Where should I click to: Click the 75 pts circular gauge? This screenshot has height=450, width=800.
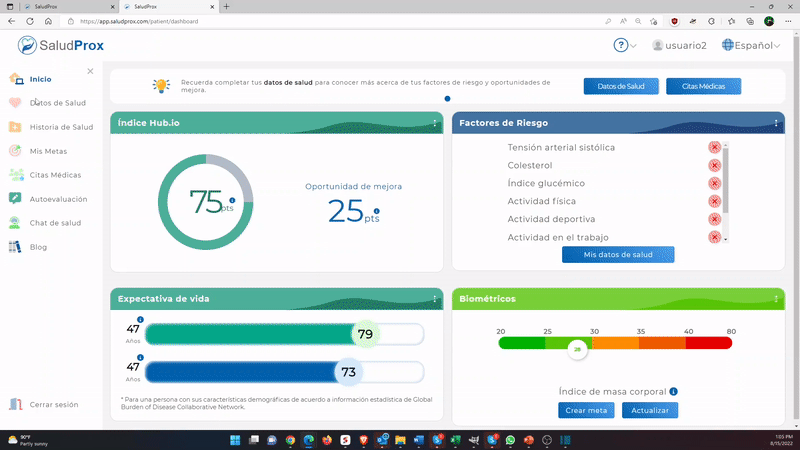[x=206, y=202]
